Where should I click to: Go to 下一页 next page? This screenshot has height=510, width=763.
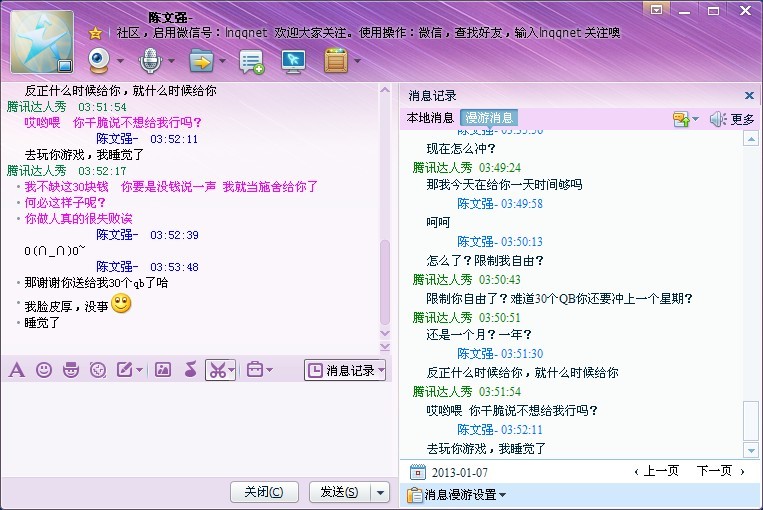tap(720, 471)
